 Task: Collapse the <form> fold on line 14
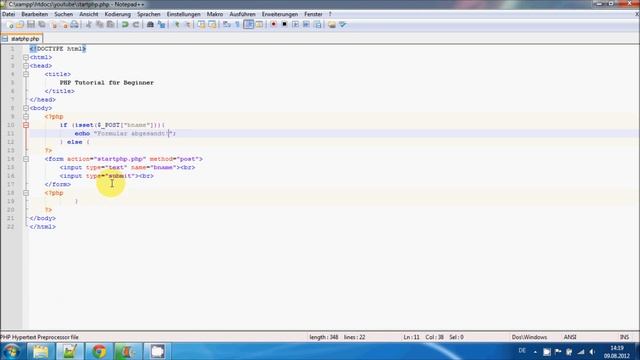click(x=26, y=159)
